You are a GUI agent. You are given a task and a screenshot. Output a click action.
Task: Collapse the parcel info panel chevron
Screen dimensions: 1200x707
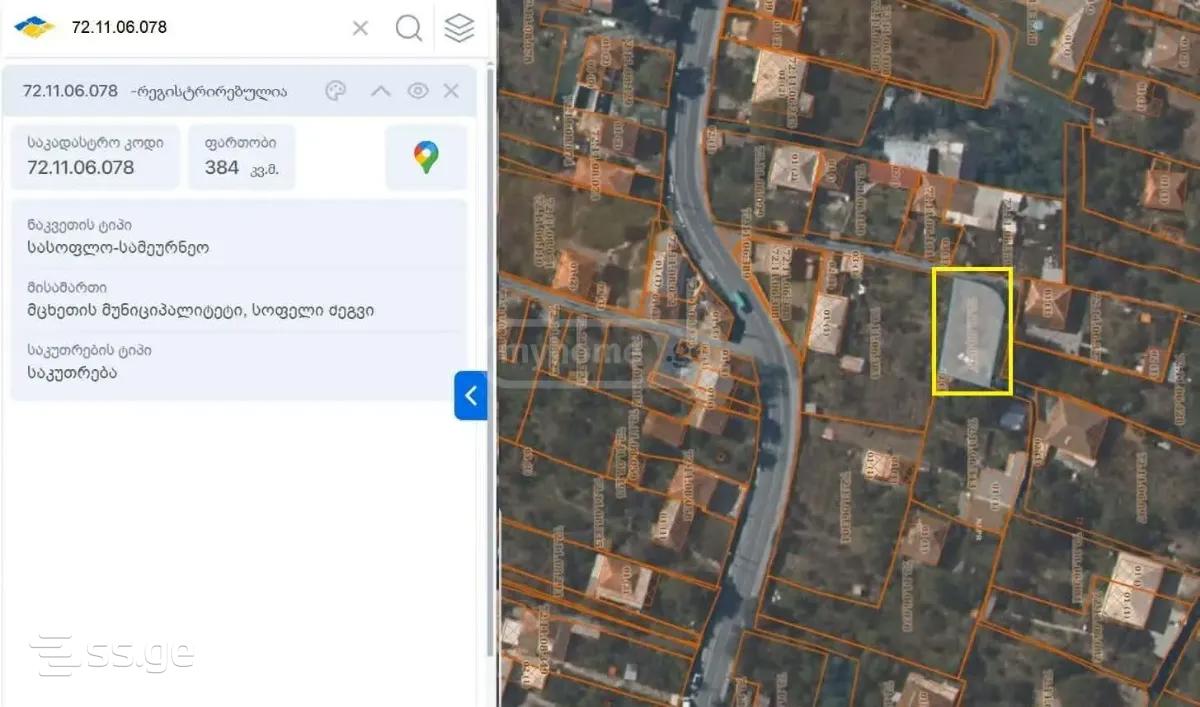point(380,91)
